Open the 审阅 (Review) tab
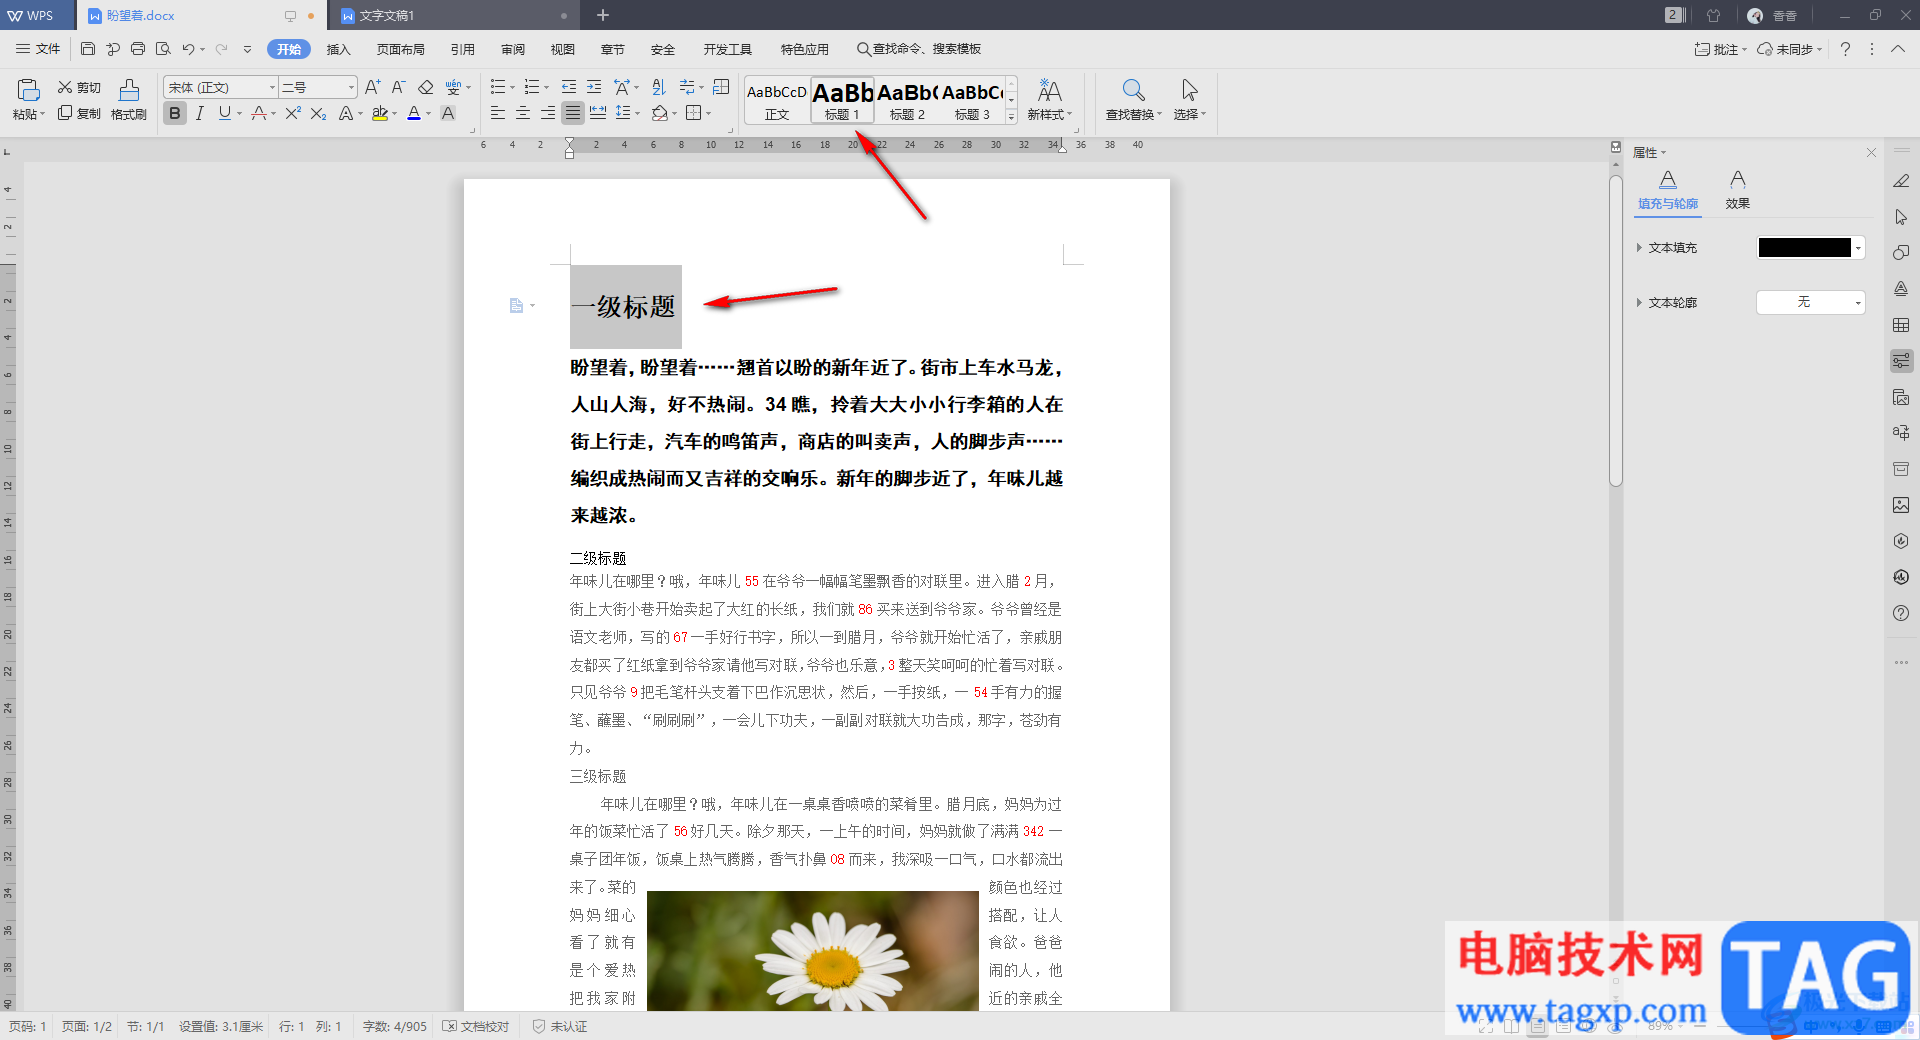 coord(513,49)
